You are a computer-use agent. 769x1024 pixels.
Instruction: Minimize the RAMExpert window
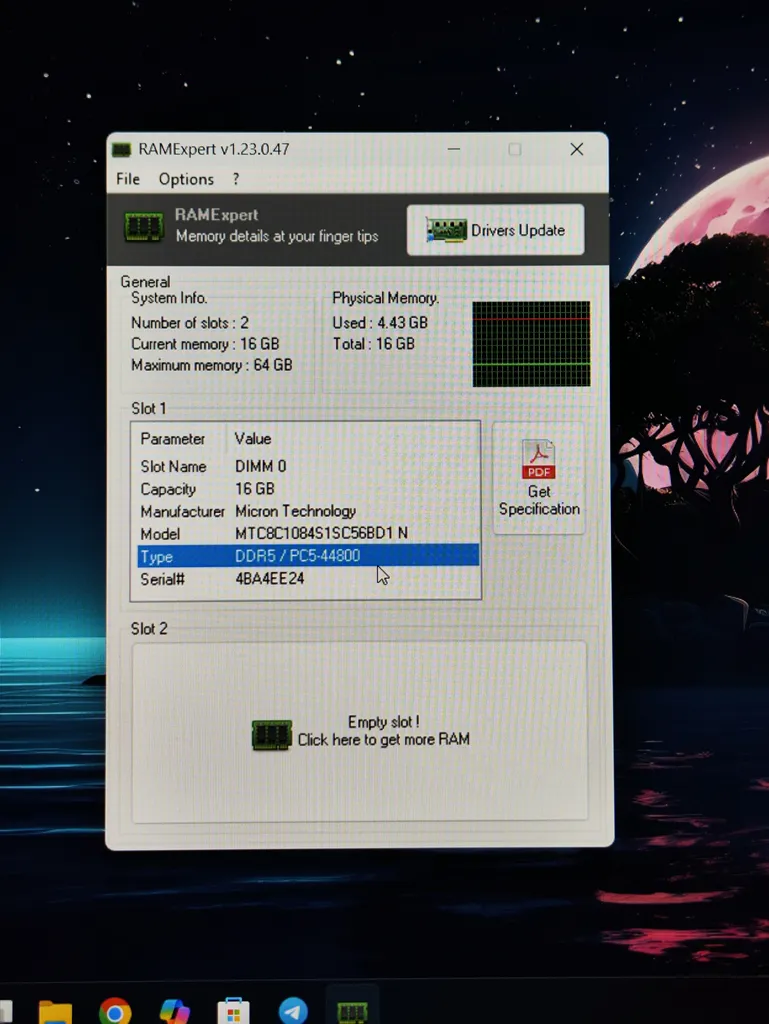454,149
